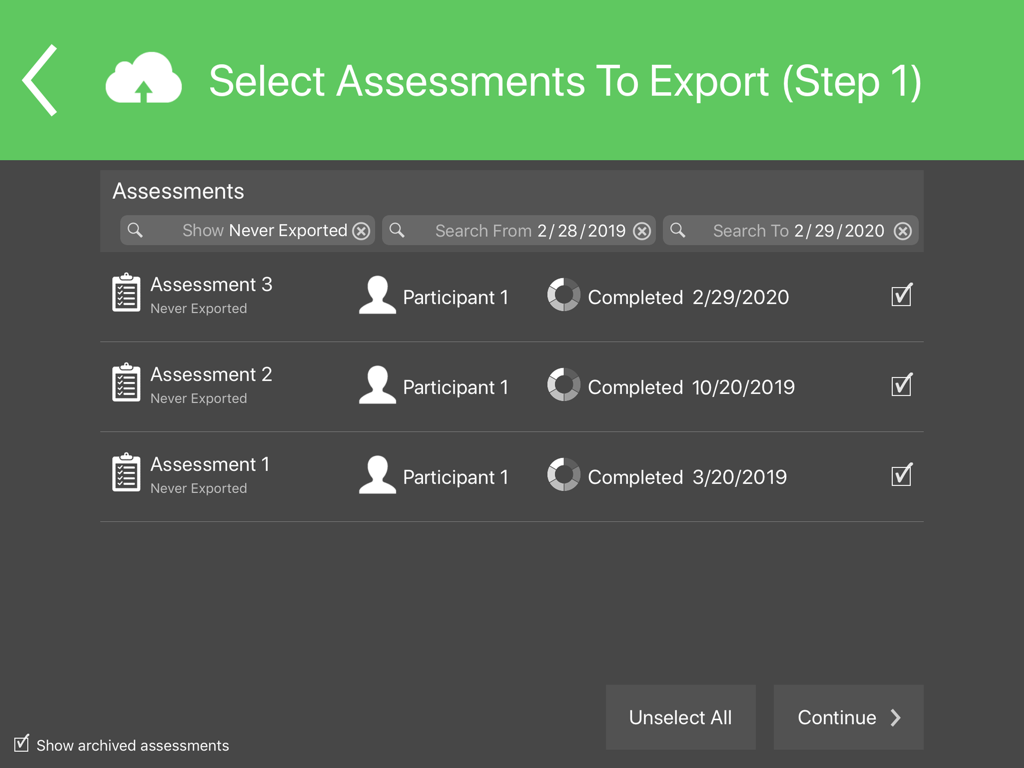Click the Unselect All button
1024x768 pixels.
point(680,717)
